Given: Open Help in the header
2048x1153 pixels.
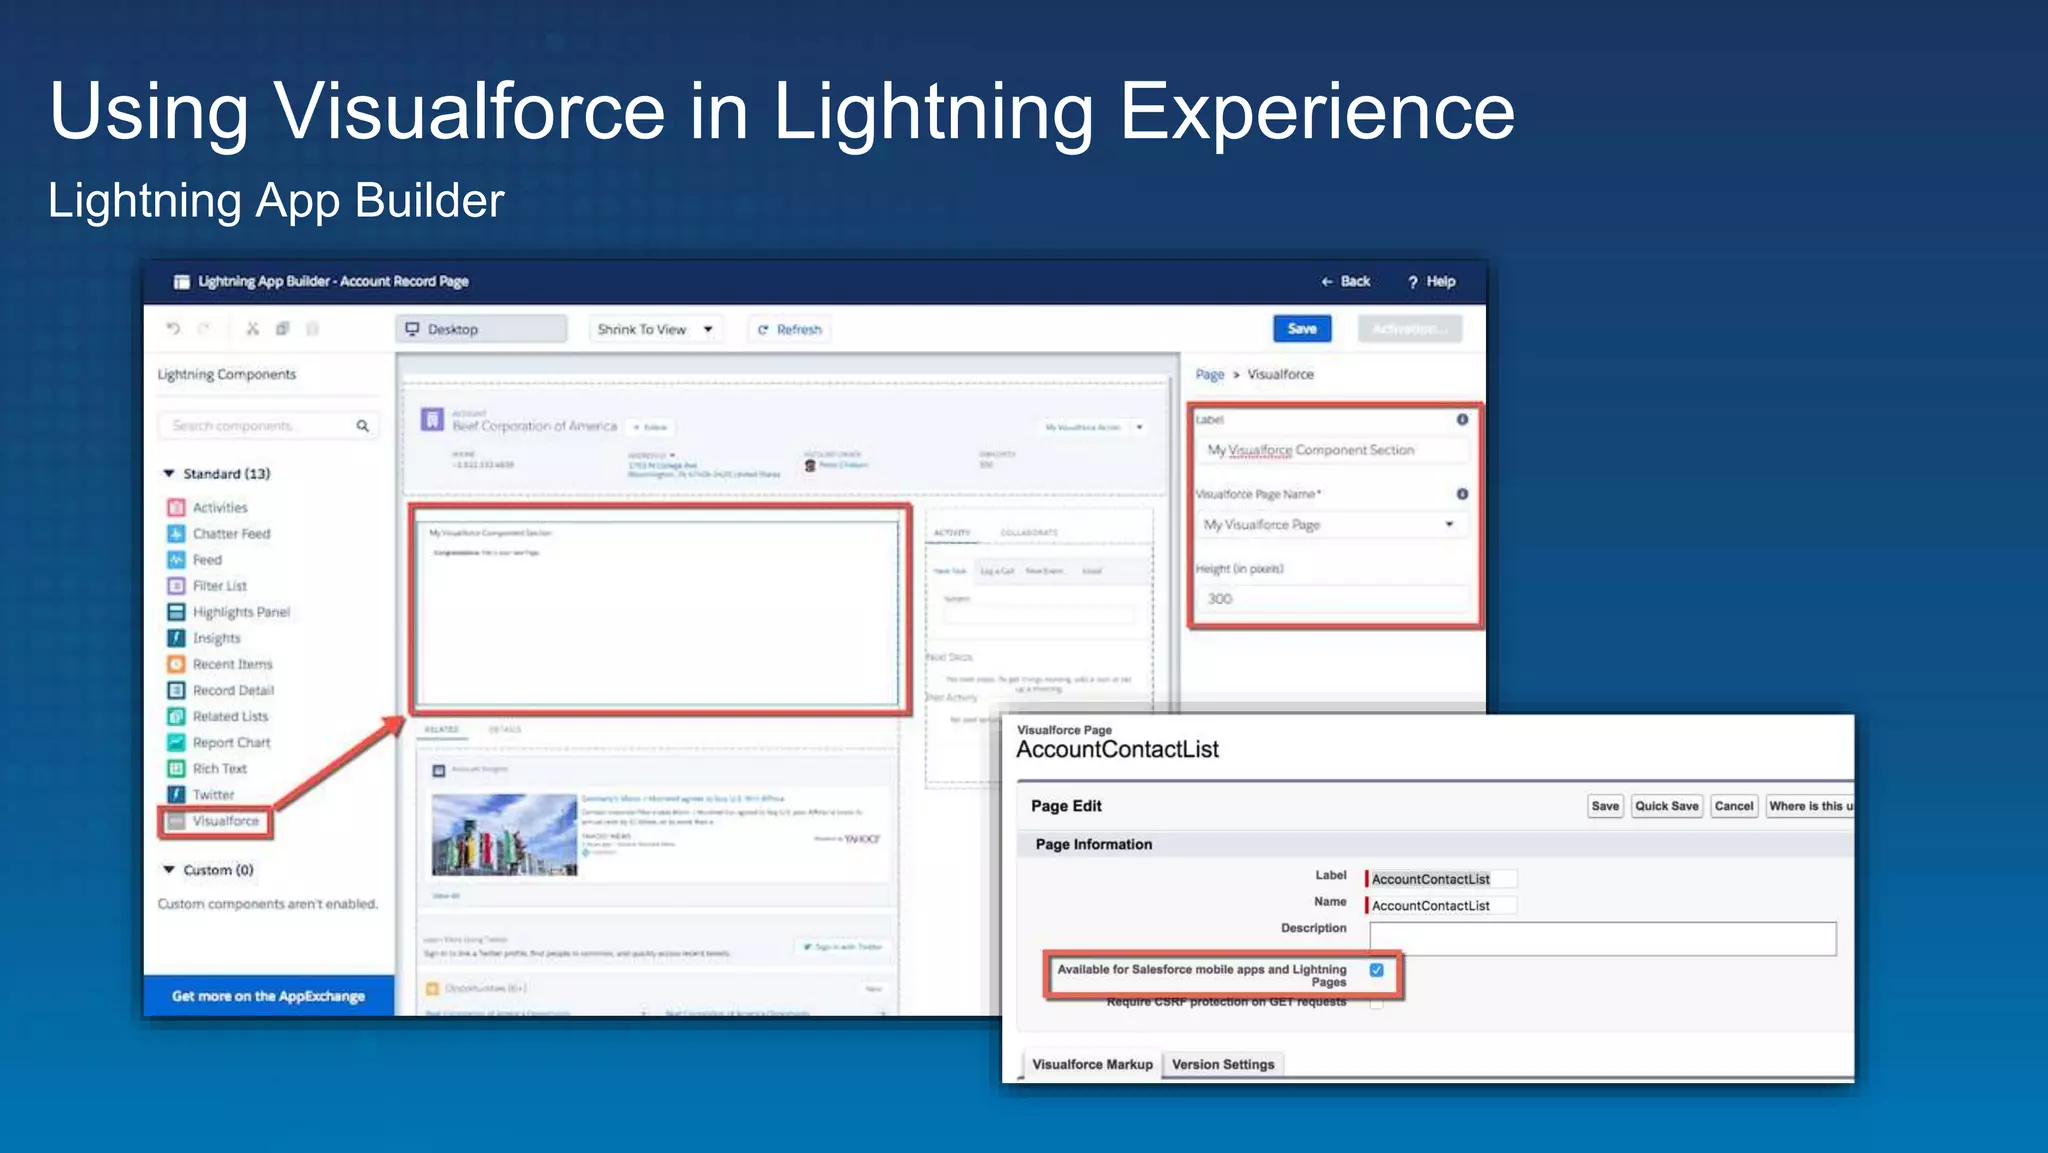Looking at the screenshot, I should (x=1432, y=282).
